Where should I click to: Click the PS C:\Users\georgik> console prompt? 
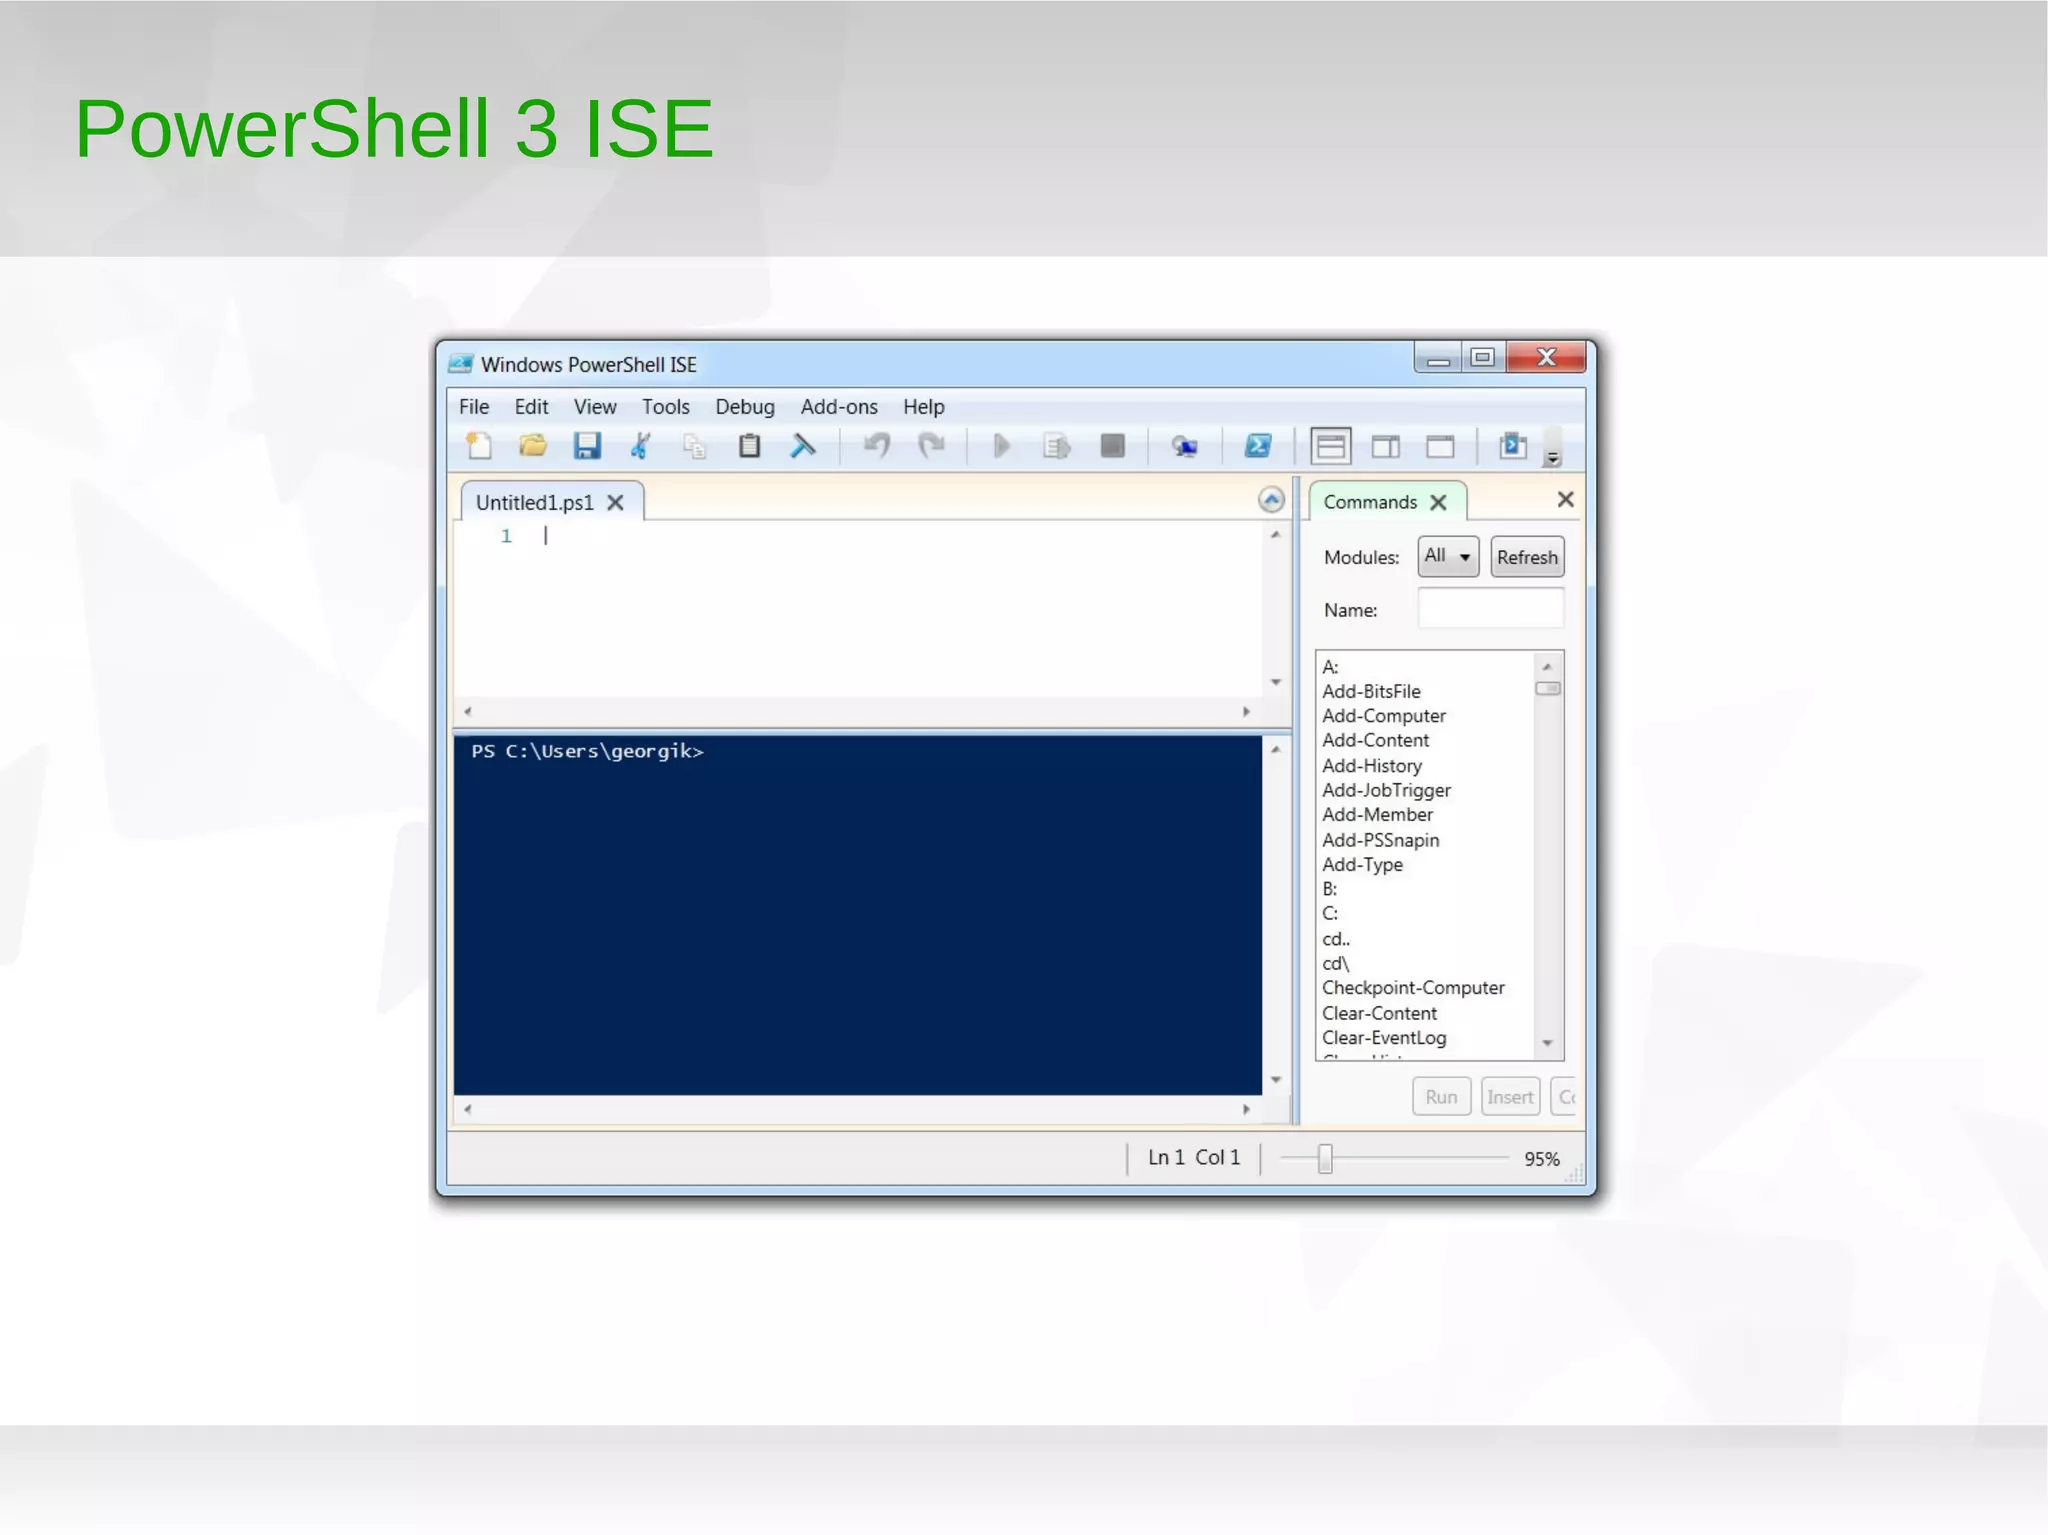[588, 751]
